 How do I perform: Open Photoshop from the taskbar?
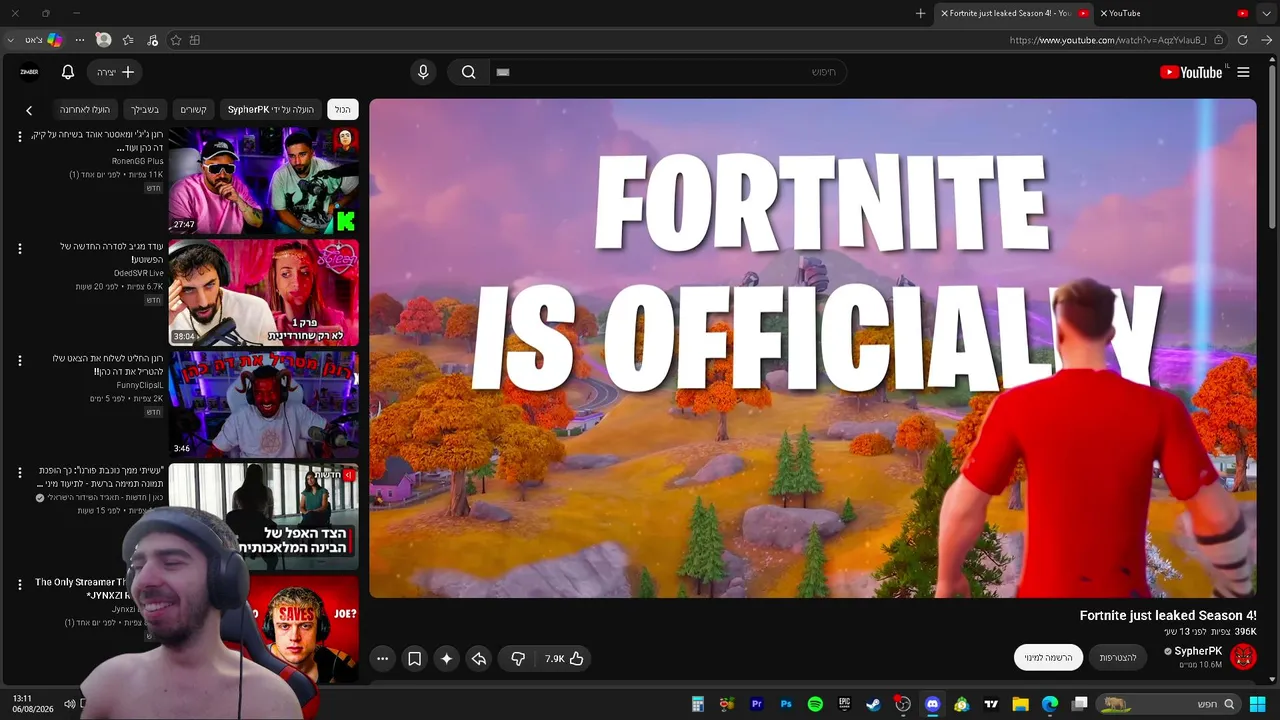(x=786, y=704)
